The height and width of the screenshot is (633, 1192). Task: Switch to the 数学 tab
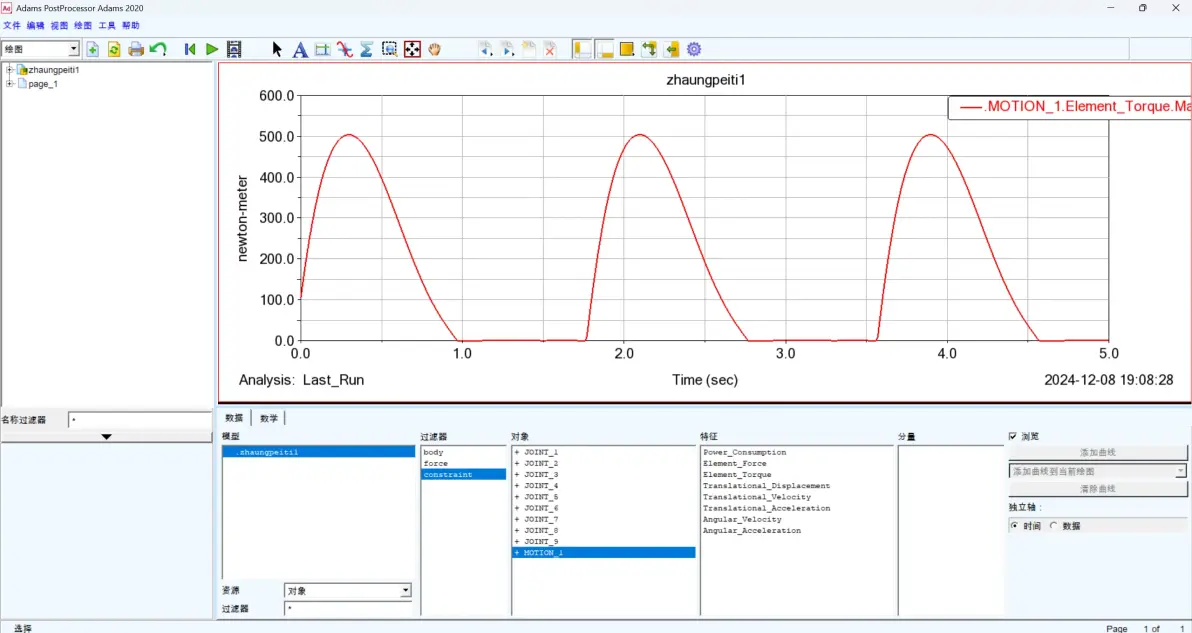tap(268, 418)
